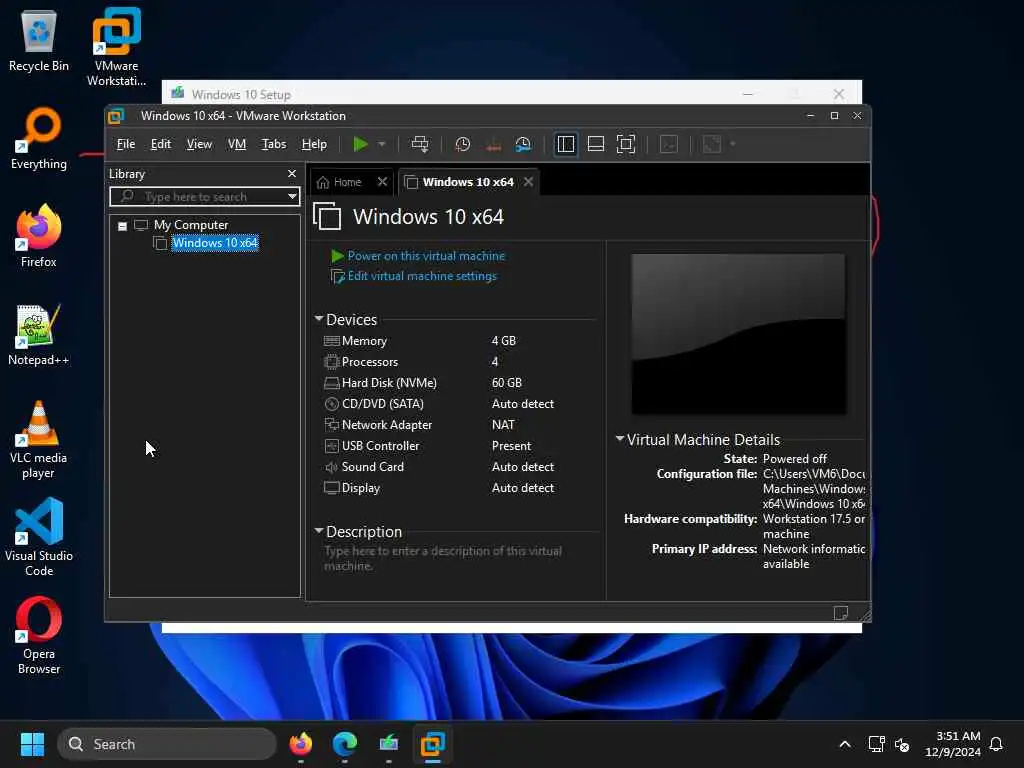Take a snapshot using the clock icon
Screen dimensions: 1024x768
(x=462, y=144)
